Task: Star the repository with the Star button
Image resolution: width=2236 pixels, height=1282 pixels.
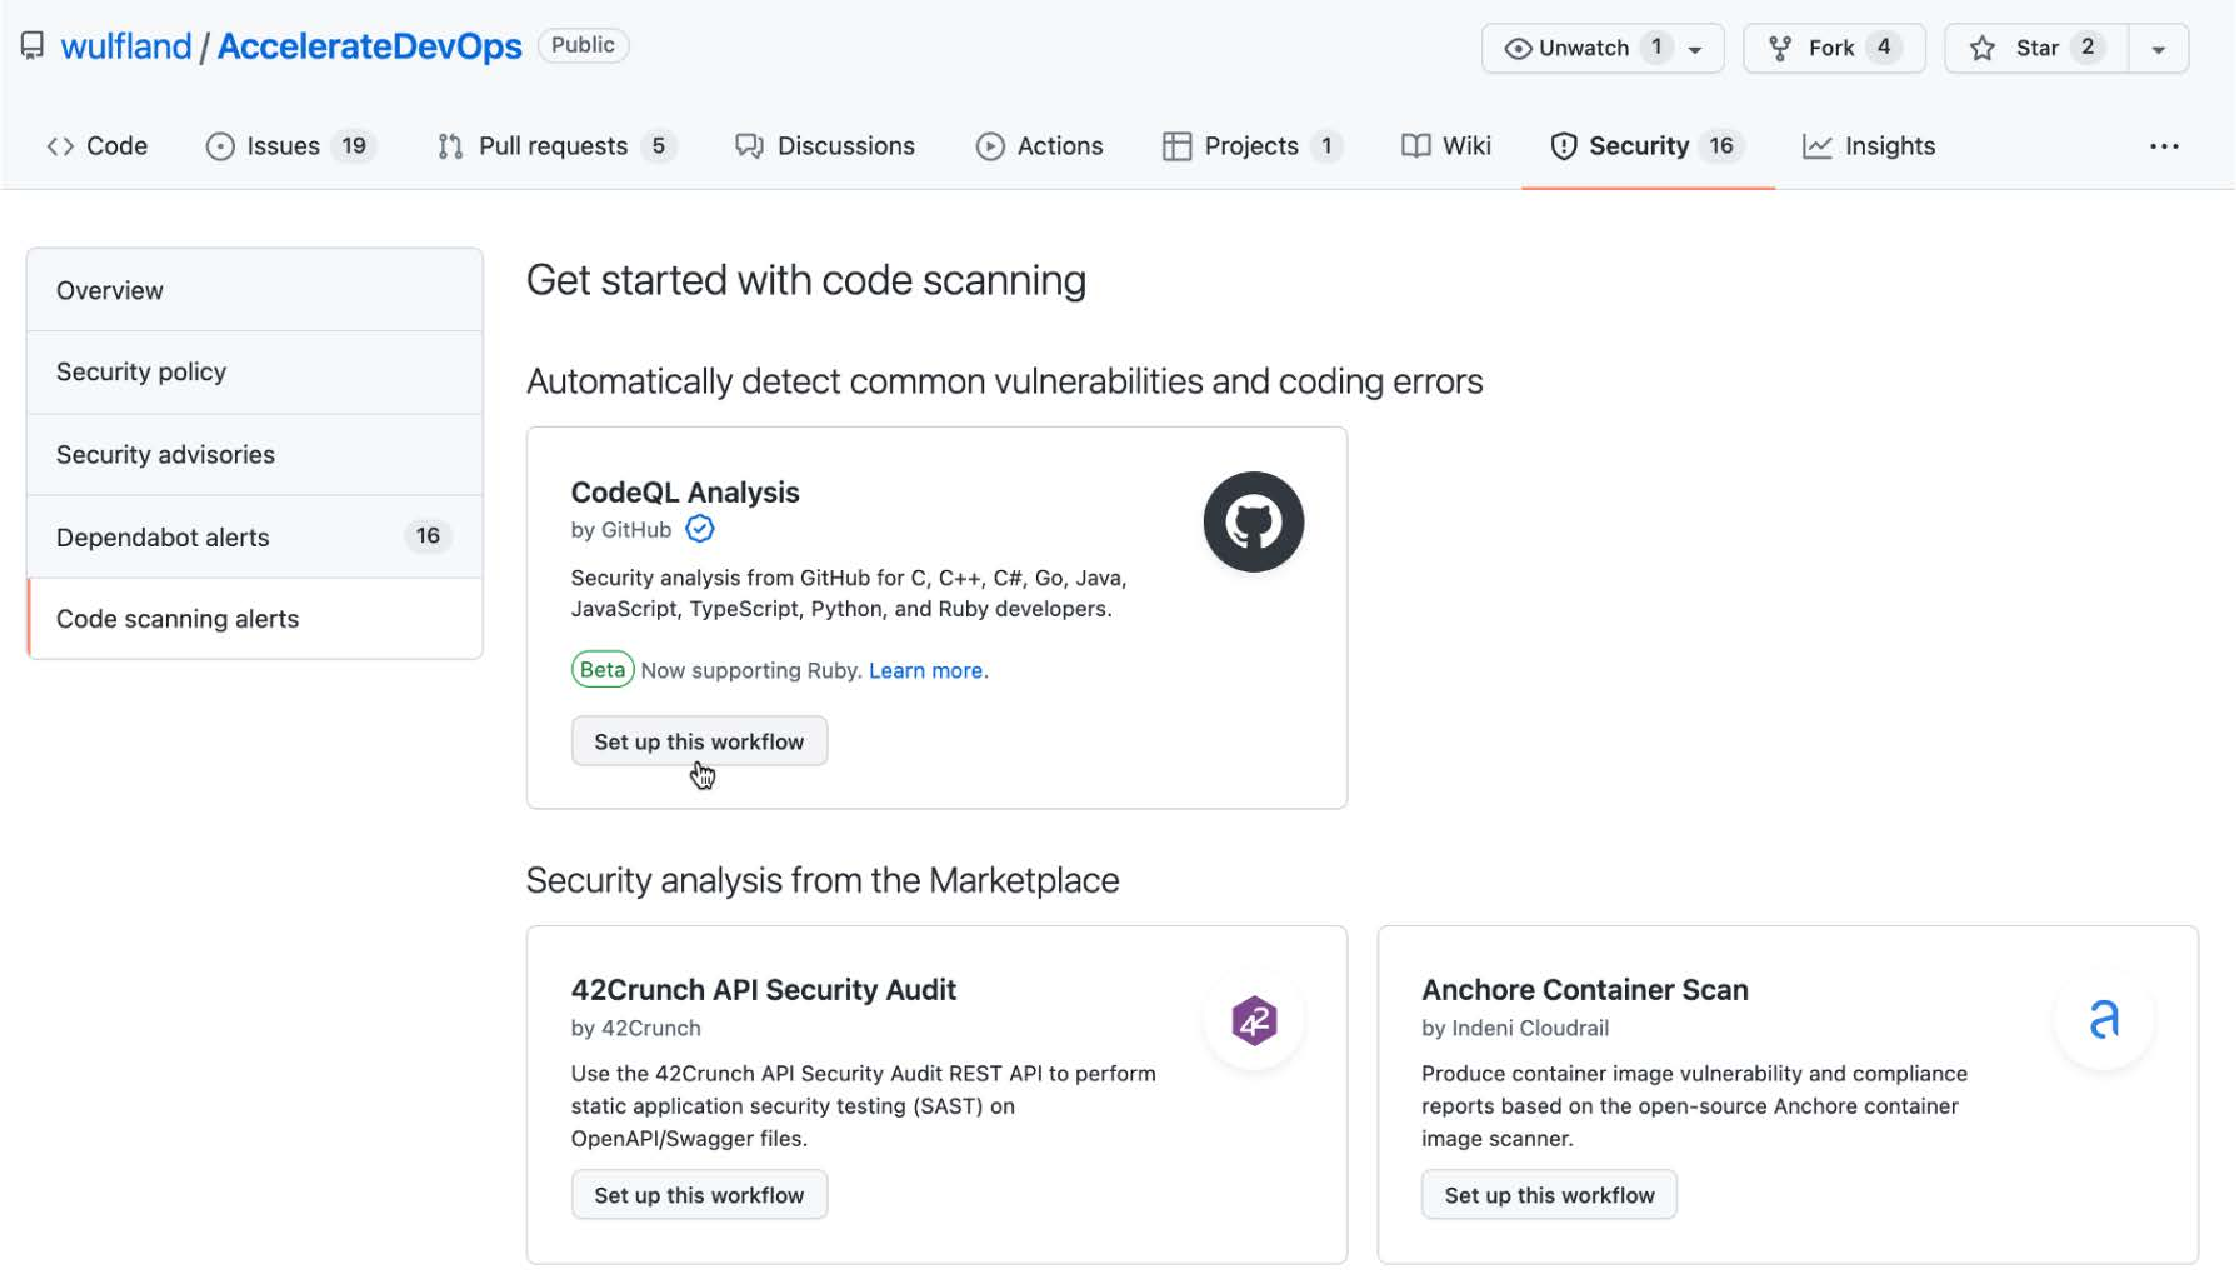Action: [x=2036, y=48]
